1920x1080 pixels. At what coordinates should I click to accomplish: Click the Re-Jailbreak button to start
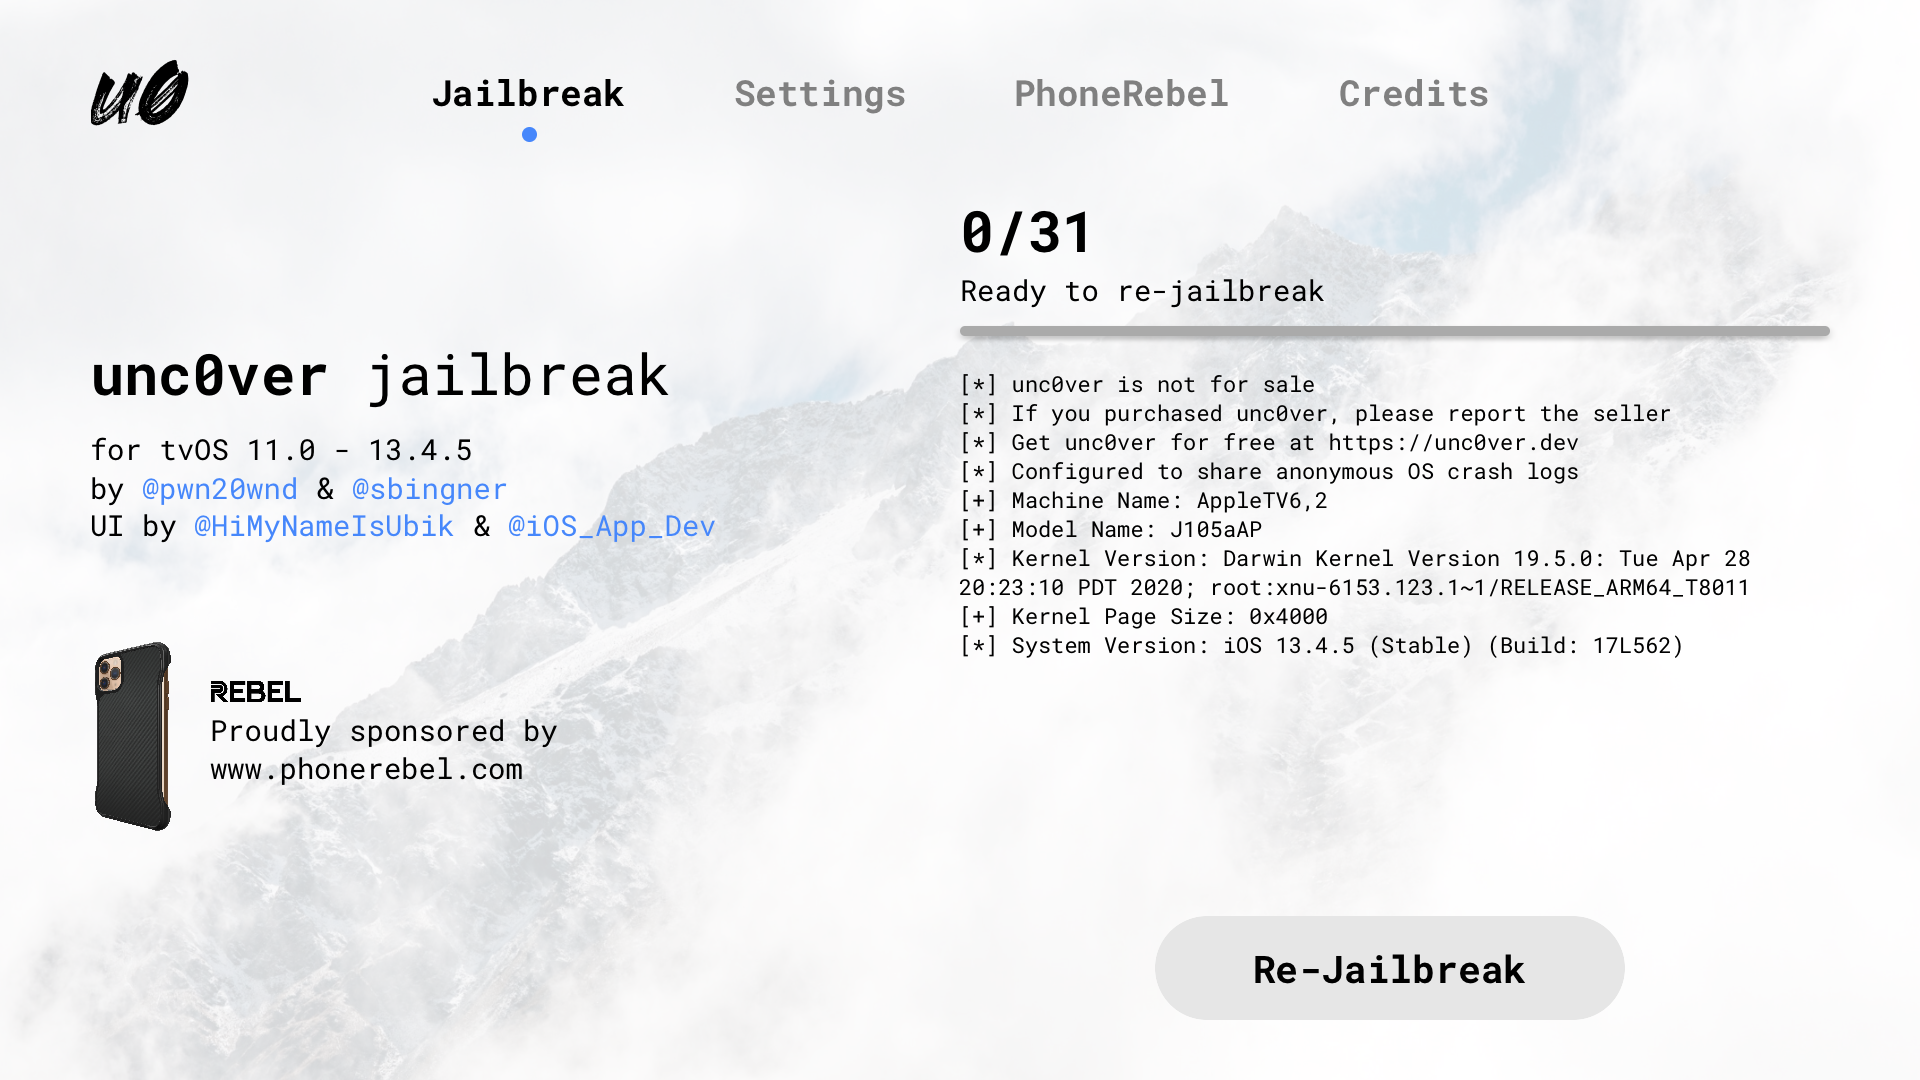[x=1389, y=967]
